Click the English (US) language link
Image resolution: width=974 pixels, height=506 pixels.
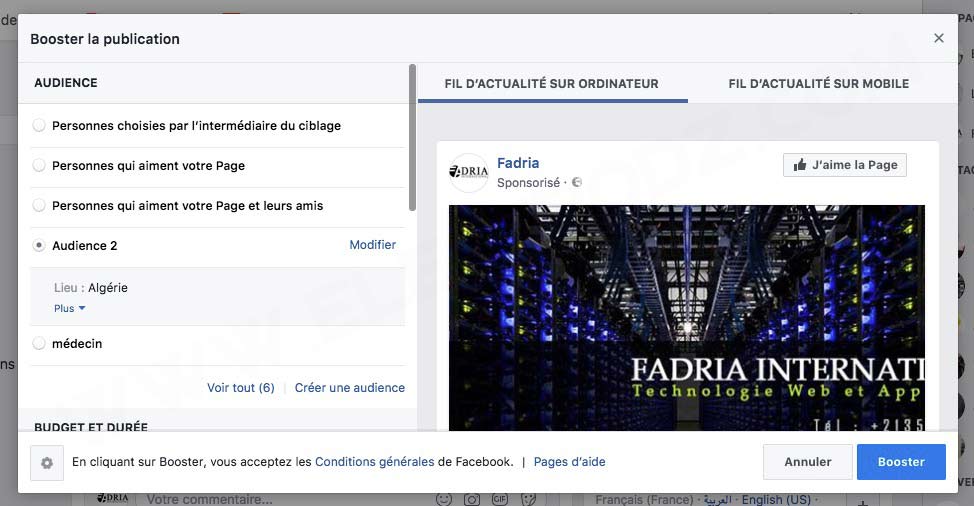pyautogui.click(x=776, y=500)
